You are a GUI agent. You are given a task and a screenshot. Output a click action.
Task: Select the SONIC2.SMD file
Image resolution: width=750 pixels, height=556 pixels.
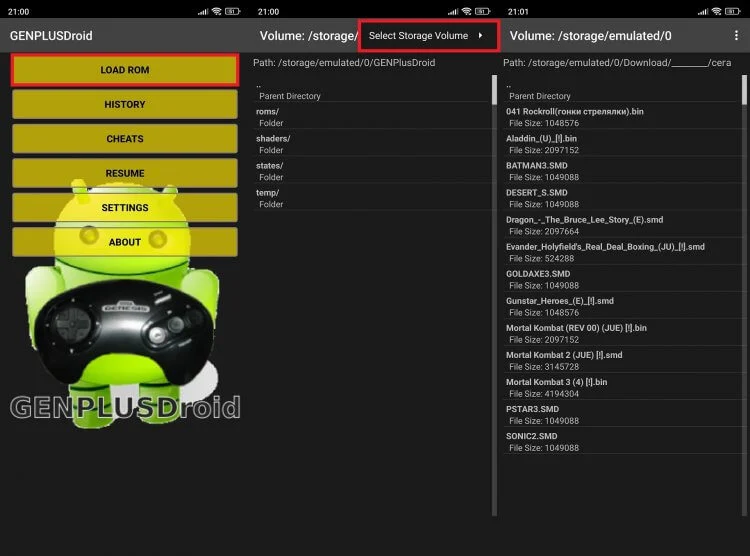tap(622, 442)
